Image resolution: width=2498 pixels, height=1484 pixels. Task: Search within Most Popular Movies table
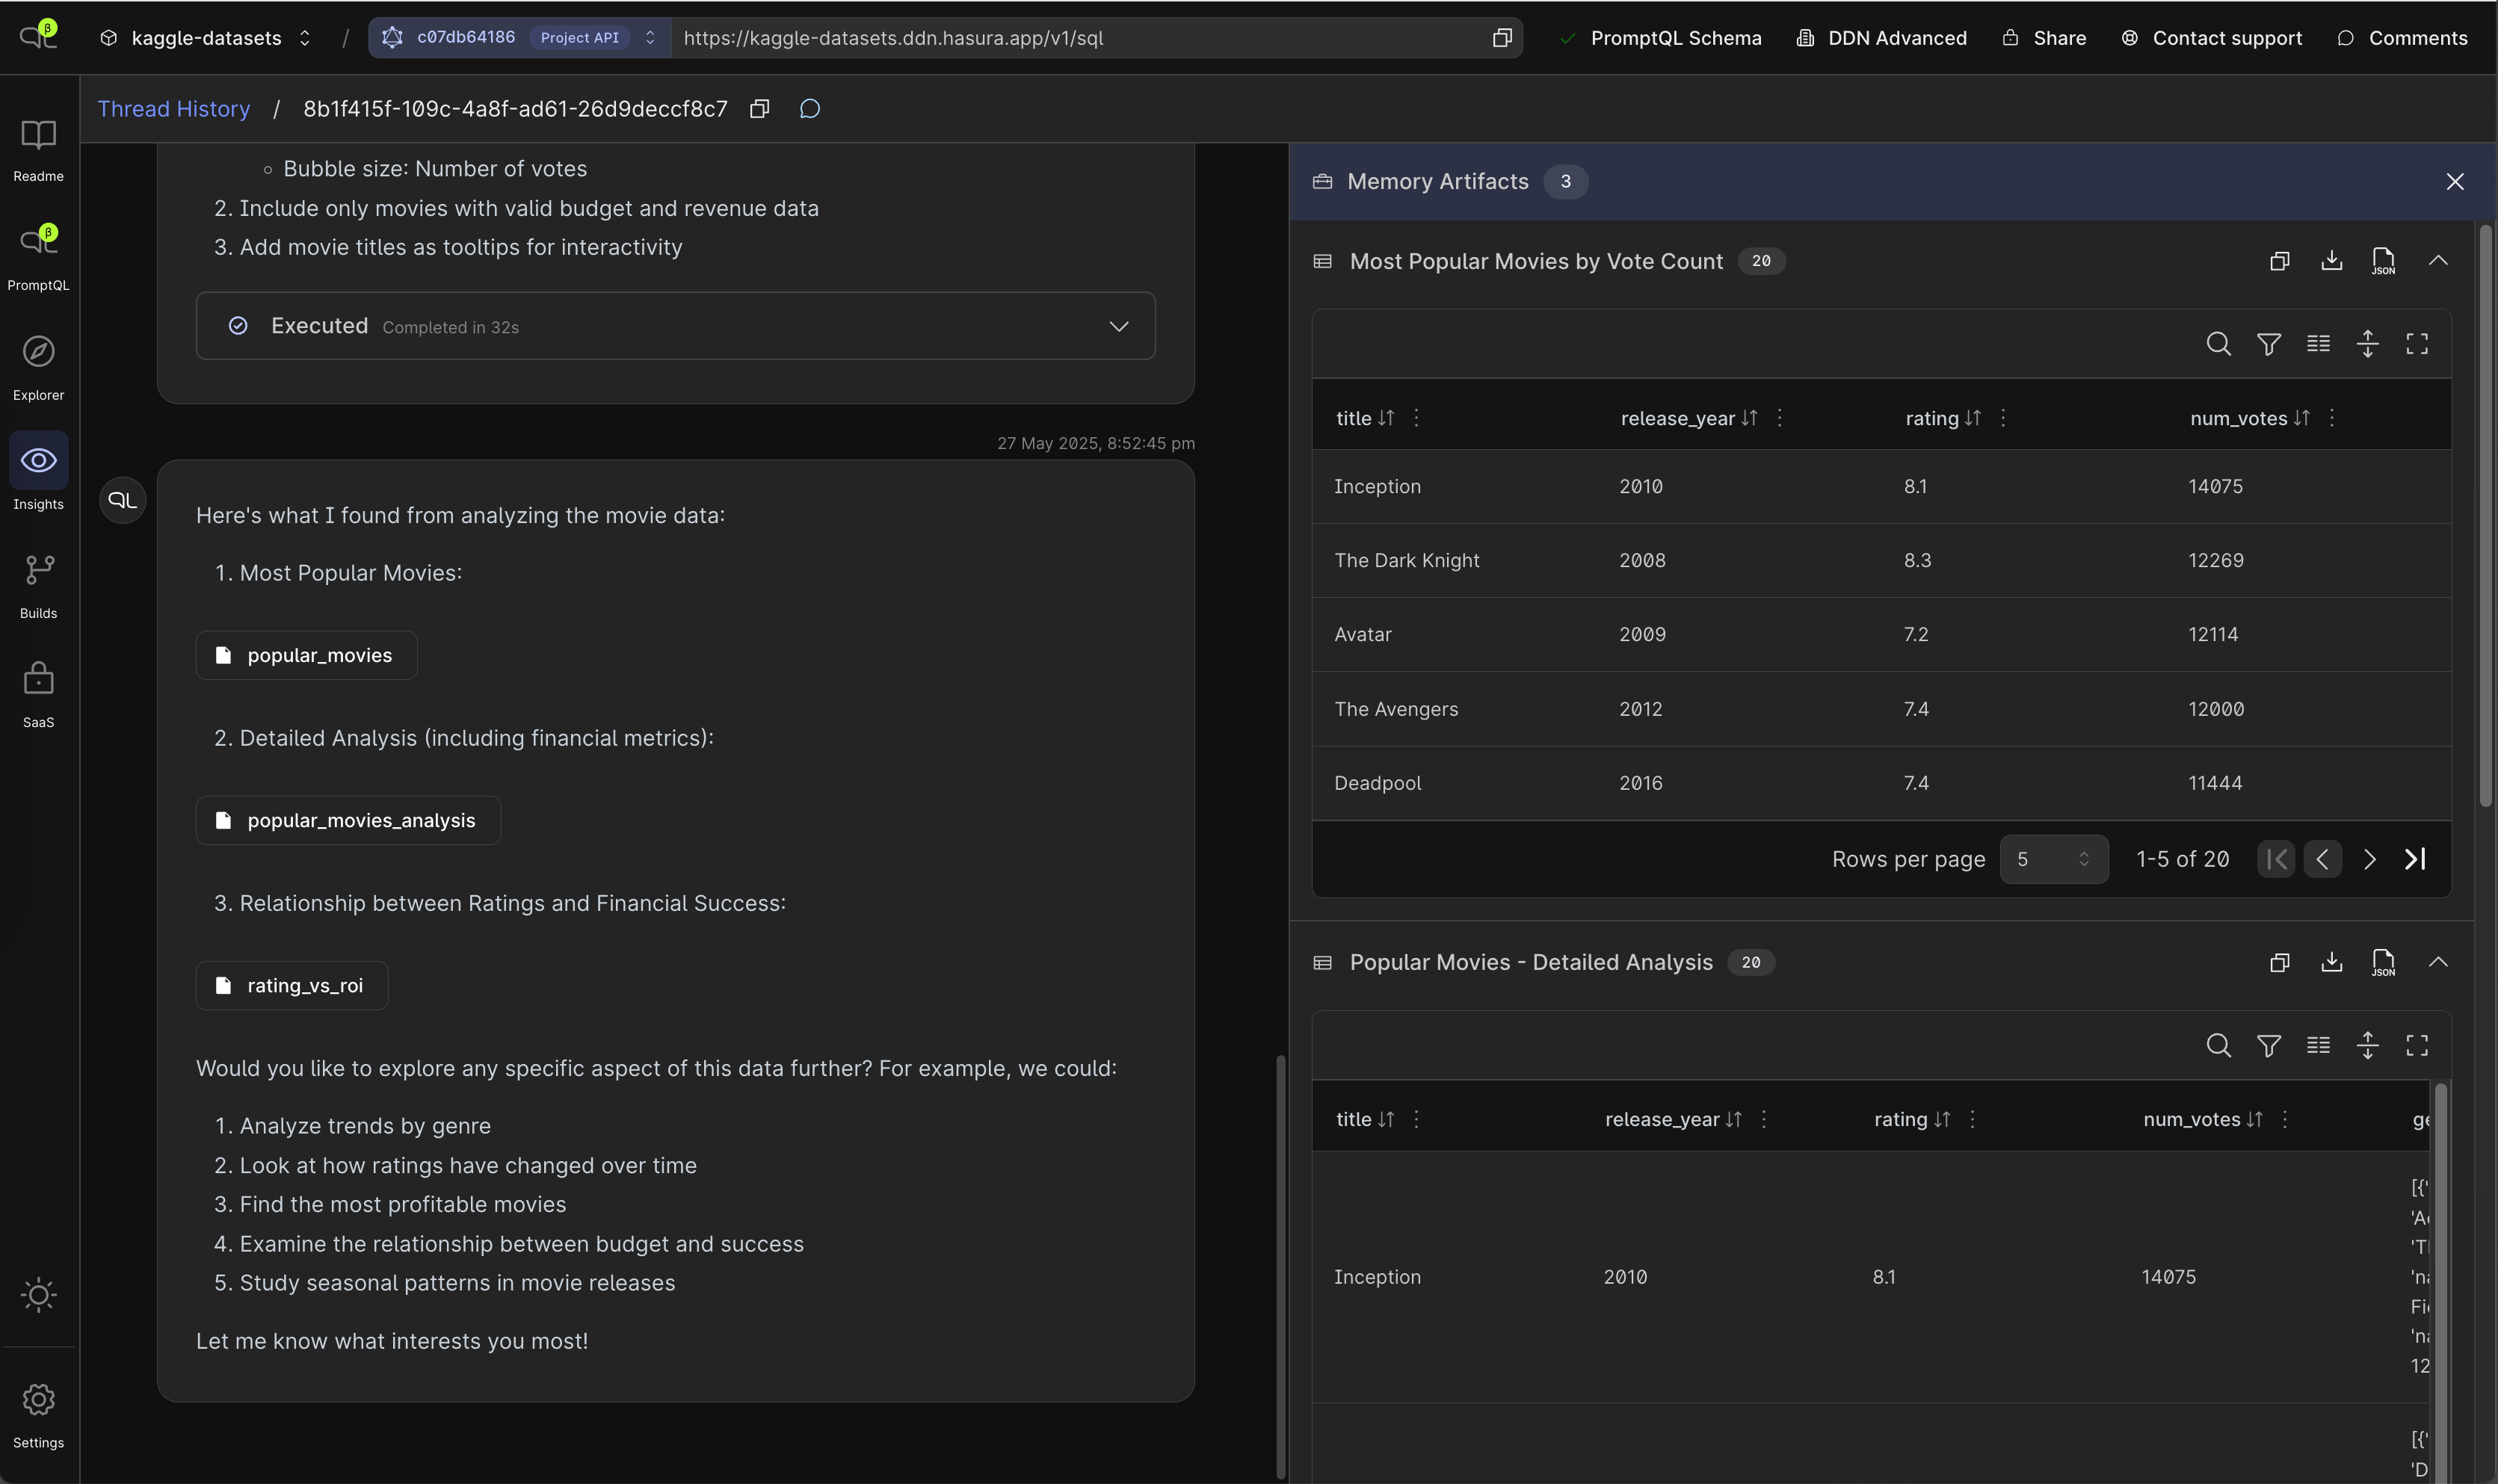2218,344
